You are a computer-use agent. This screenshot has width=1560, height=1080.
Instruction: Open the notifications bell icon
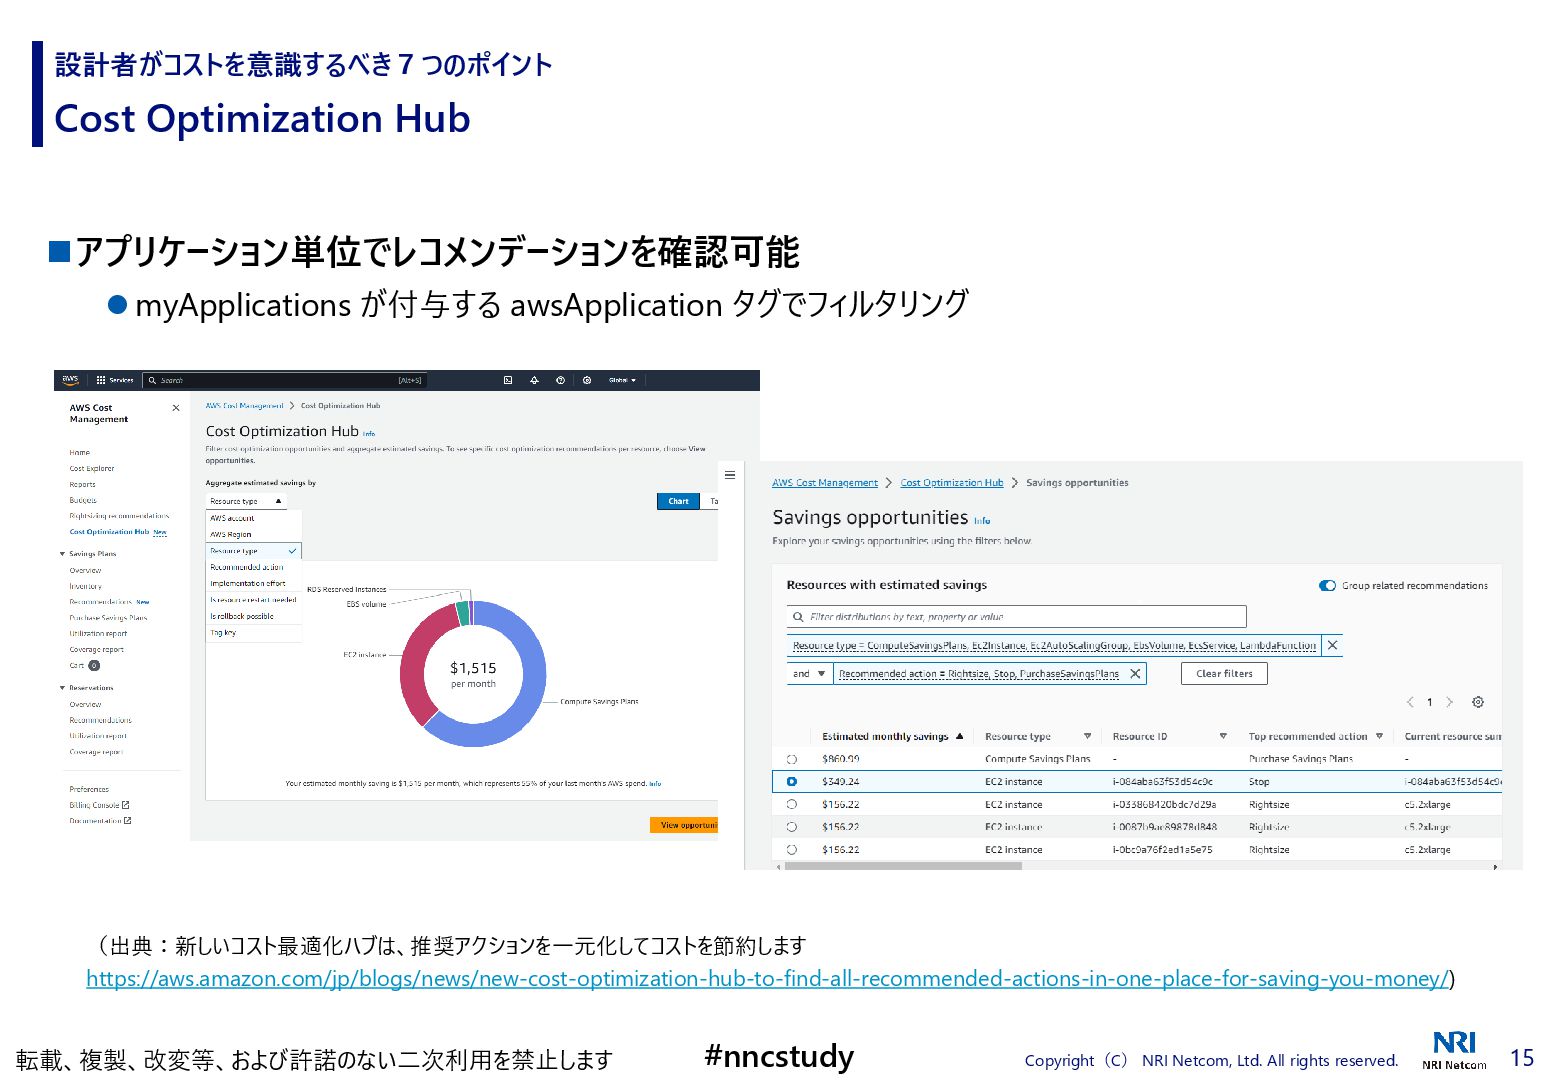coord(534,380)
